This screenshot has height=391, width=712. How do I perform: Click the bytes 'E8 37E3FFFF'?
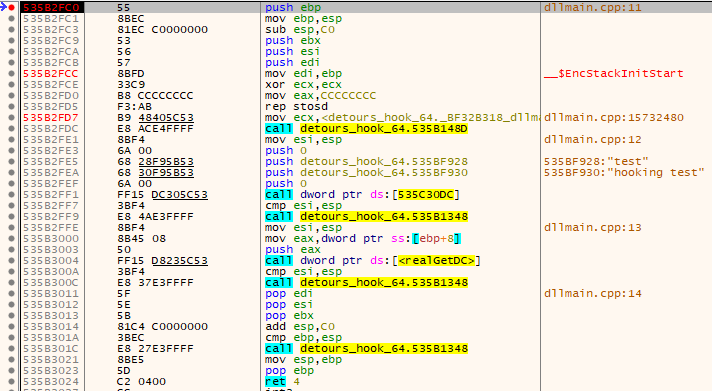tap(155, 282)
